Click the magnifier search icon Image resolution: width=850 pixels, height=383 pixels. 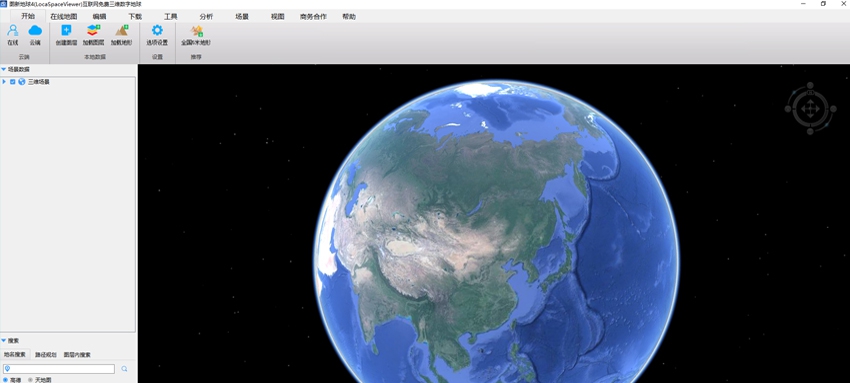pos(124,369)
